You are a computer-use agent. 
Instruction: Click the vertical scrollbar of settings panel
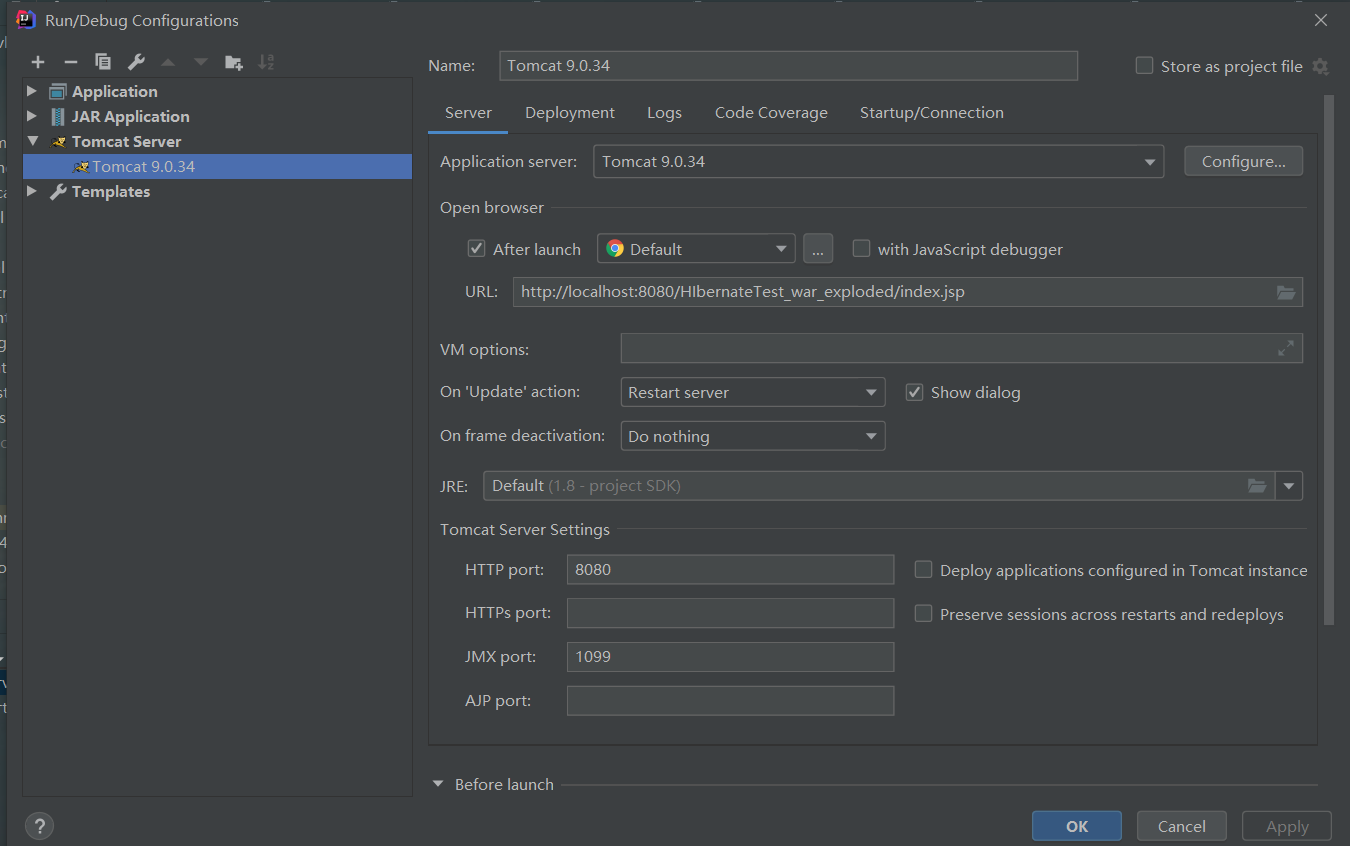(x=1329, y=360)
